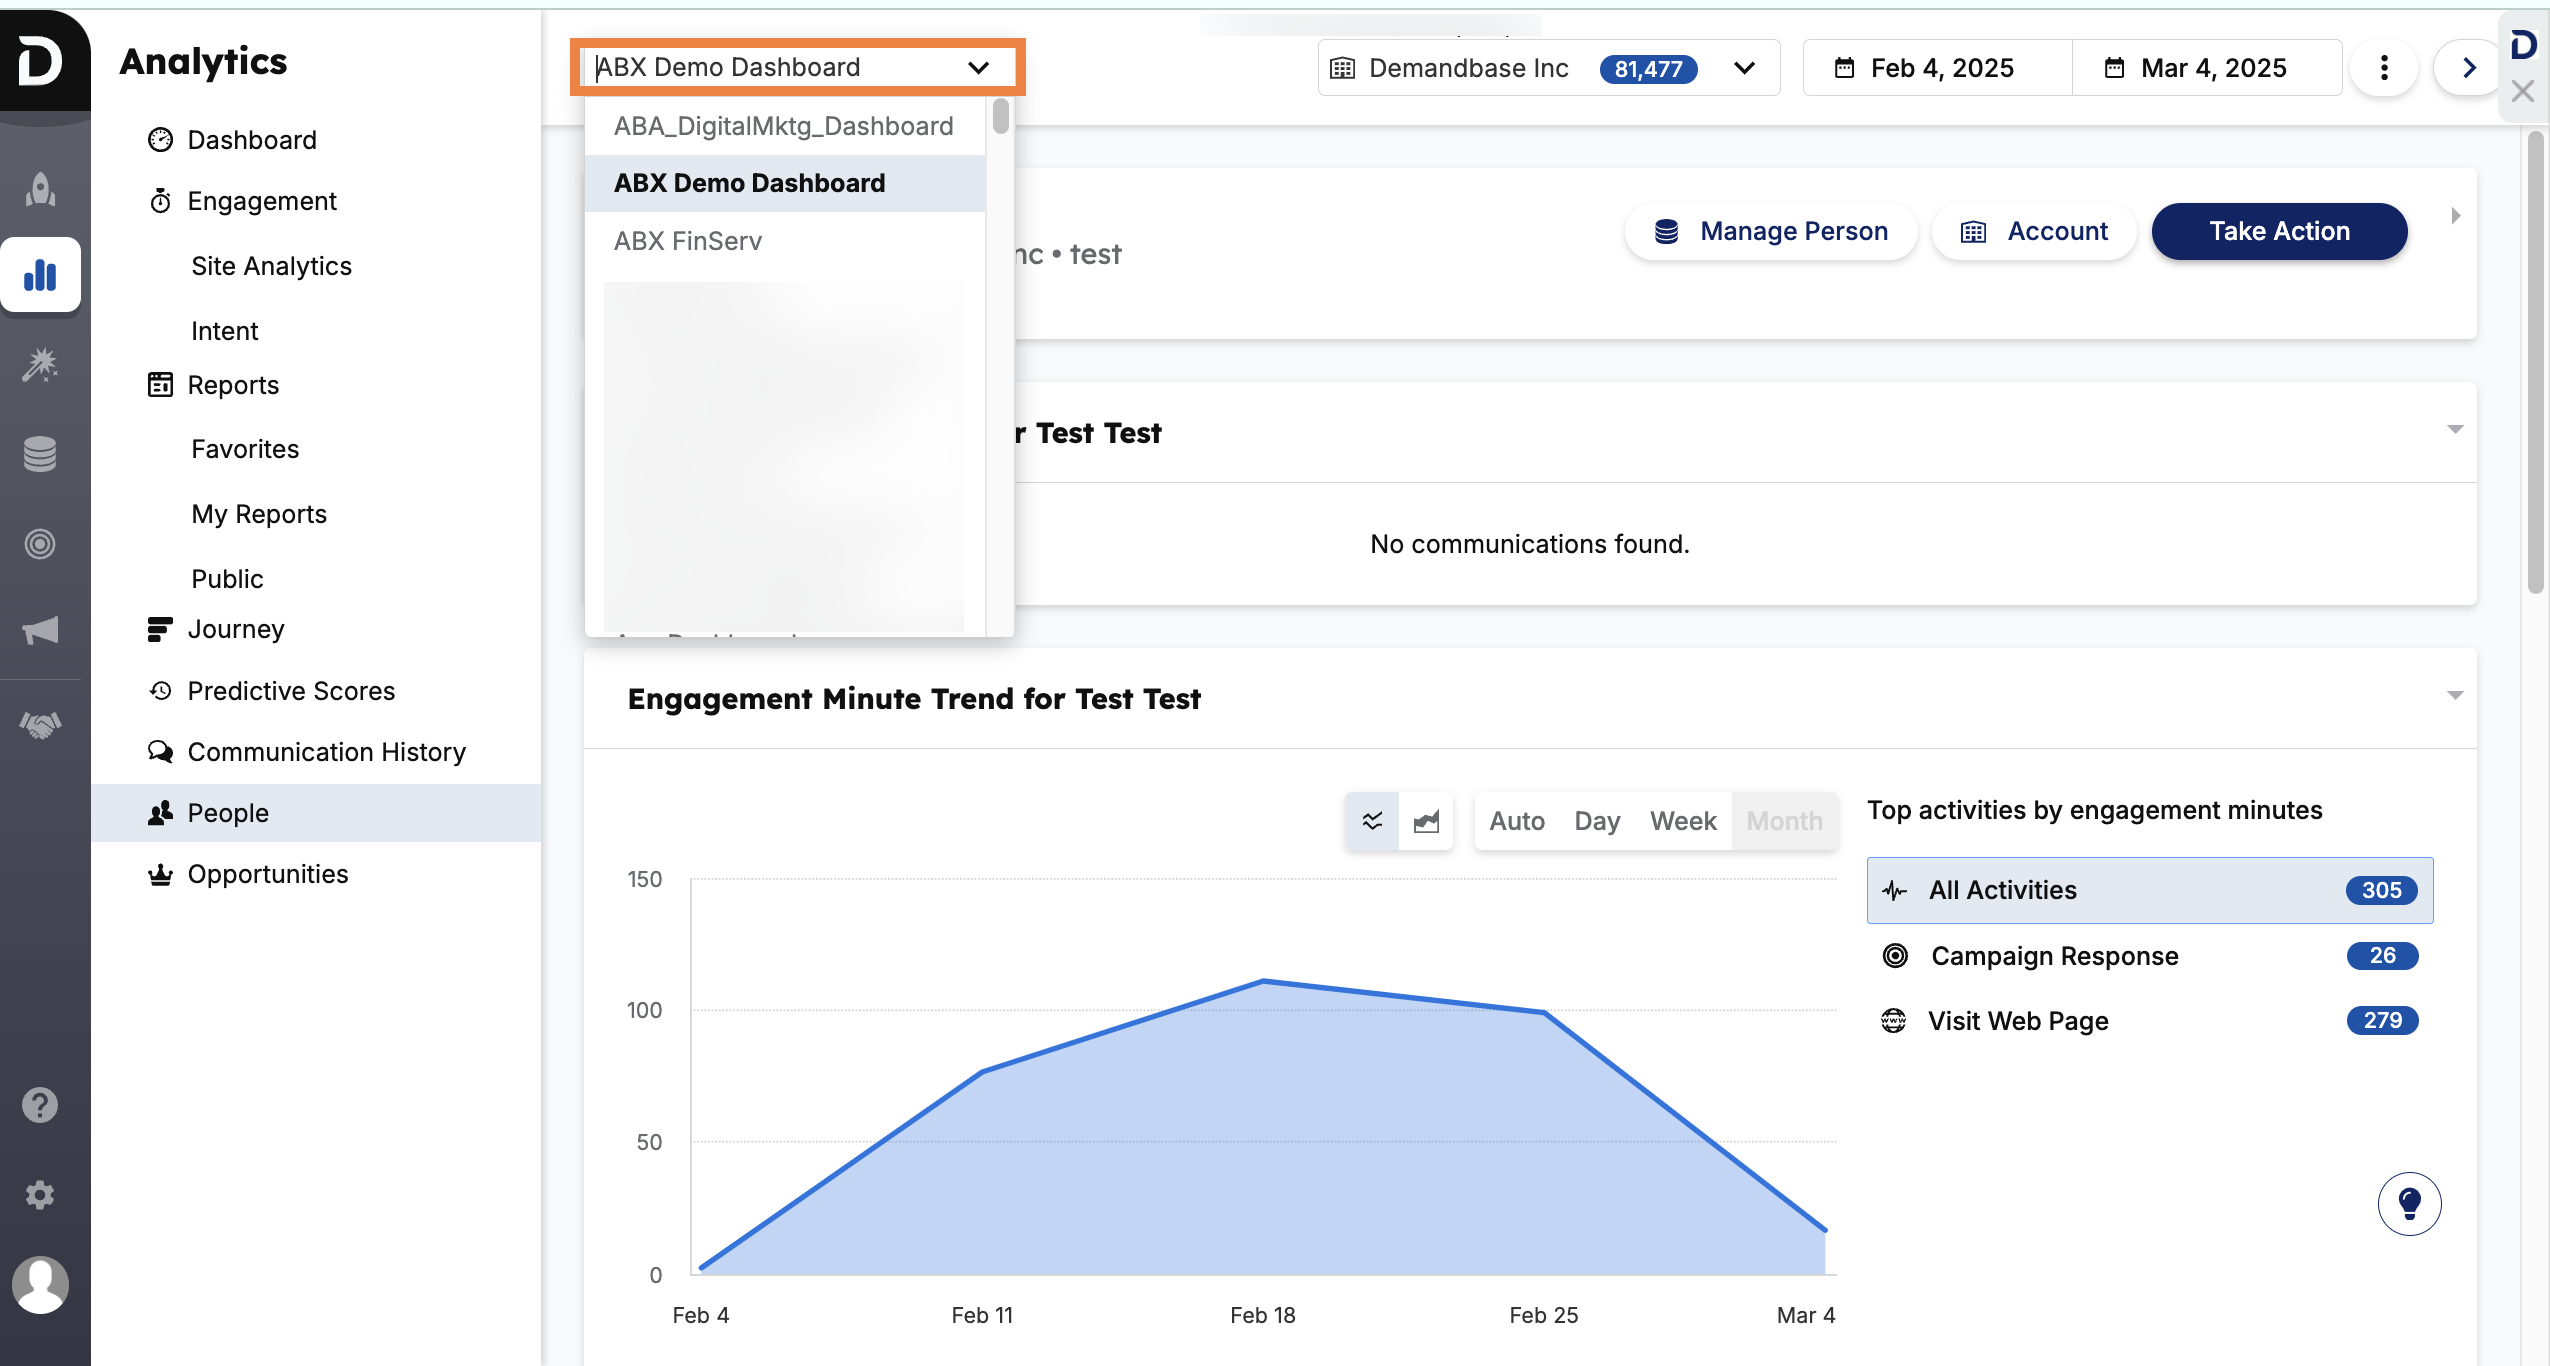Open the handshake icon in left rail

click(x=40, y=724)
